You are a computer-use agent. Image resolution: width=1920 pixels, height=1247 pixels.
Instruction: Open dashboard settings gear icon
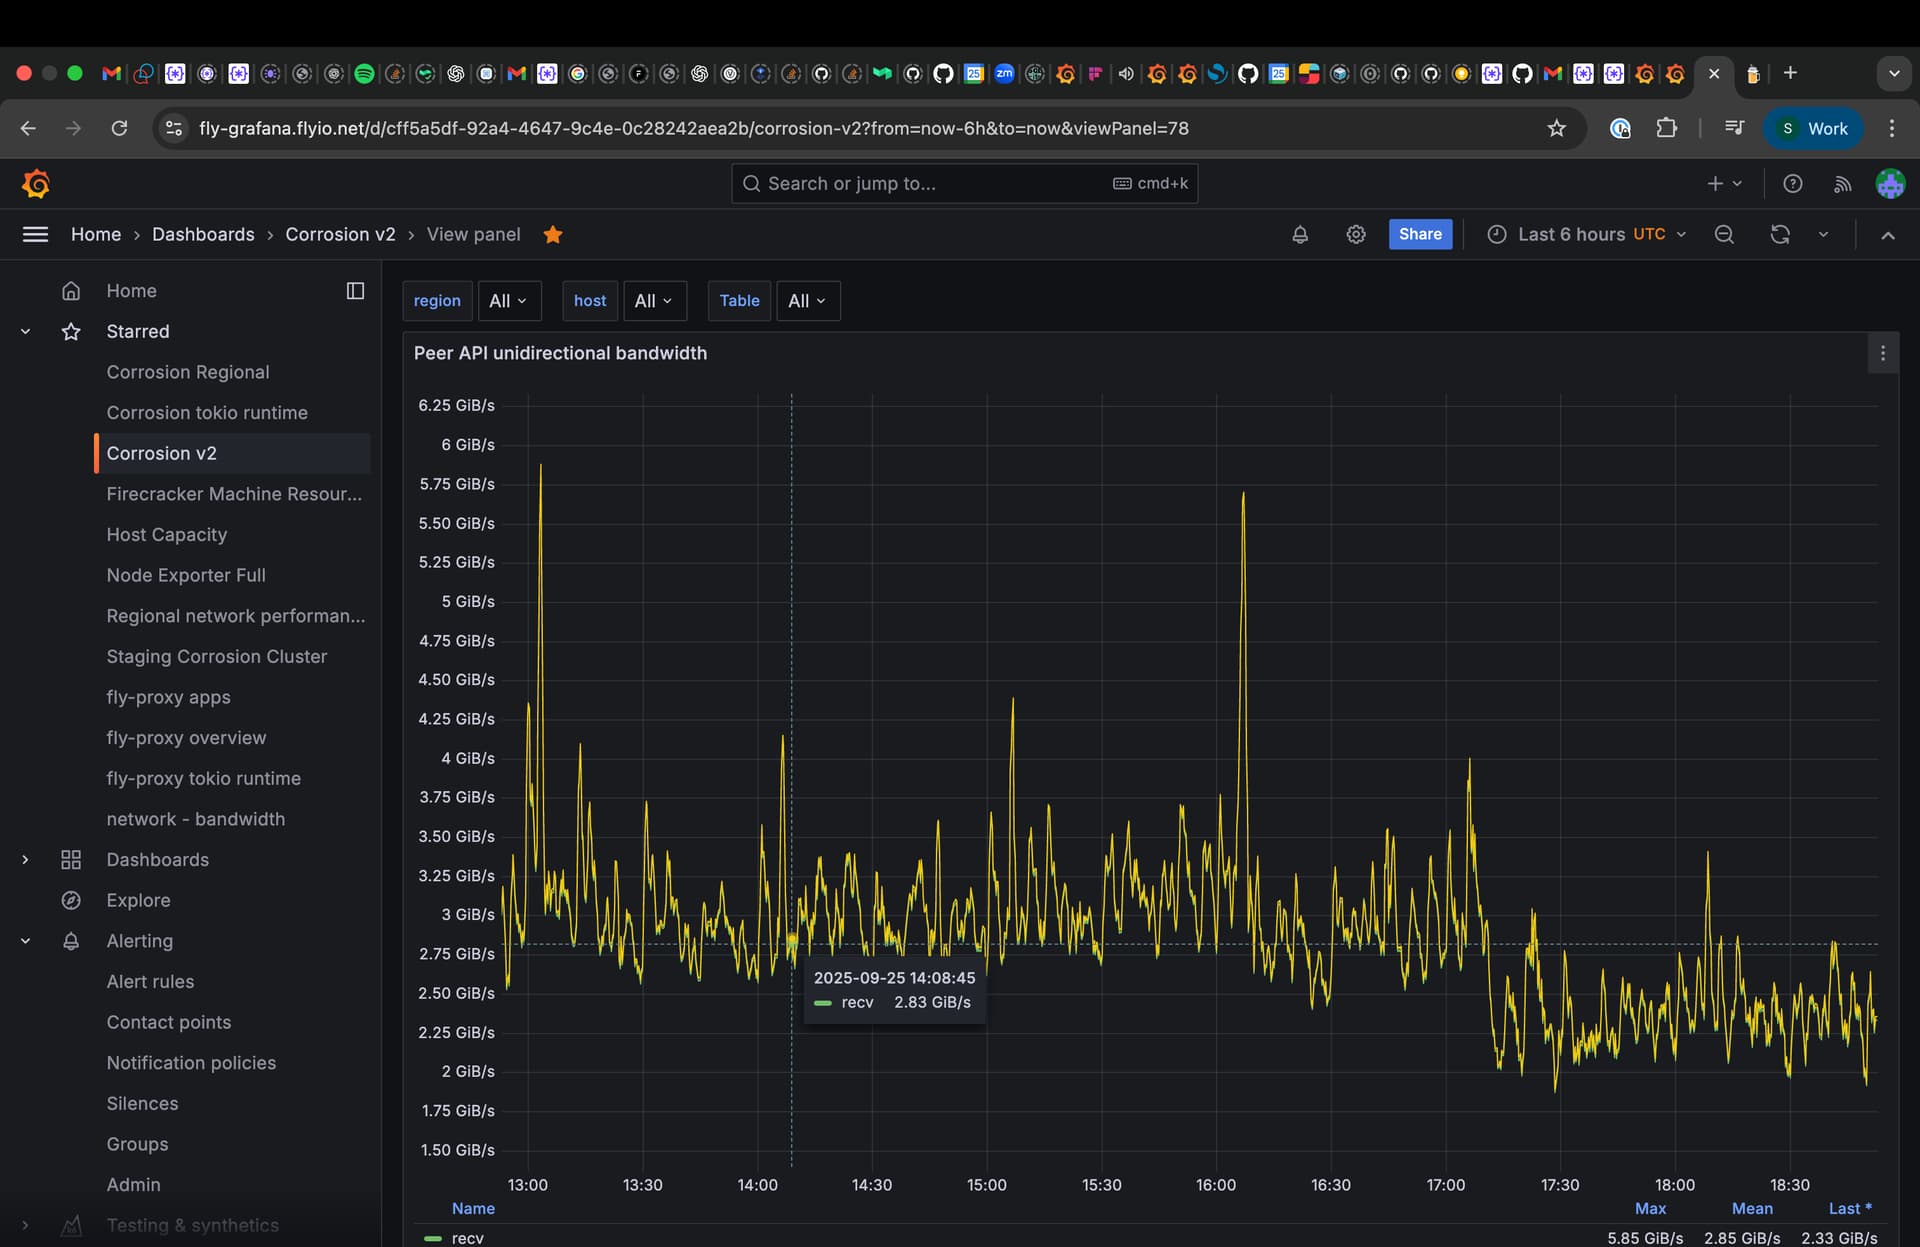[x=1355, y=234]
